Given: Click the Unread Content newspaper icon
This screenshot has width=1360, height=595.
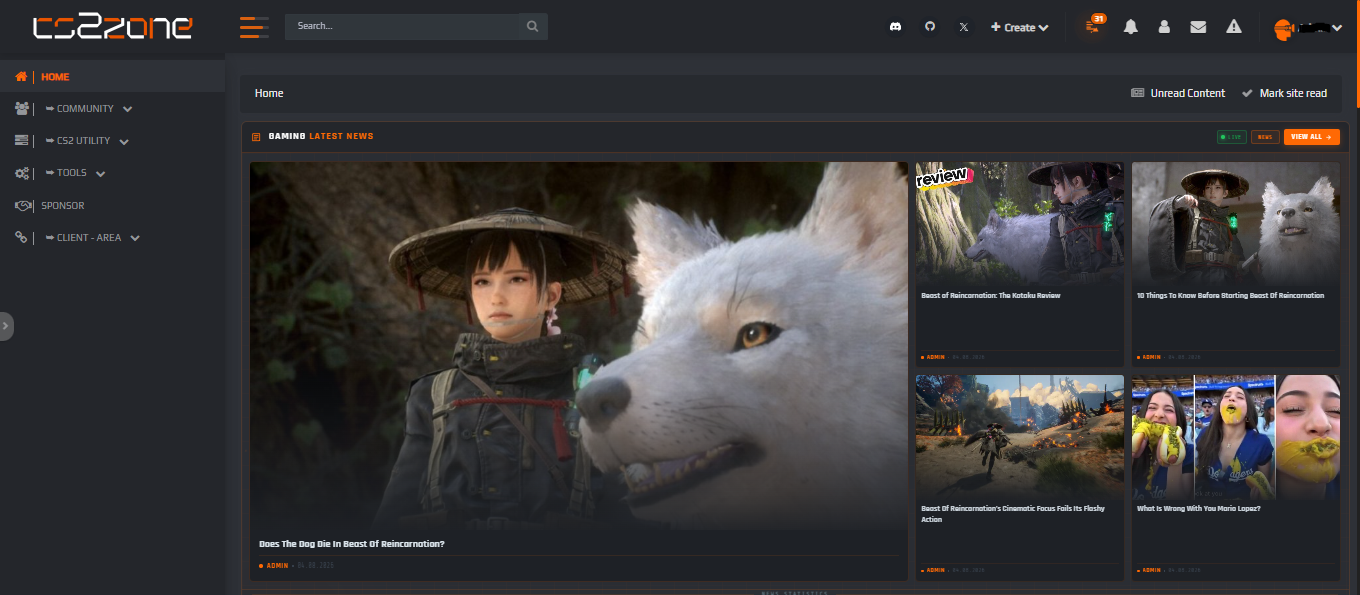Looking at the screenshot, I should 1138,93.
